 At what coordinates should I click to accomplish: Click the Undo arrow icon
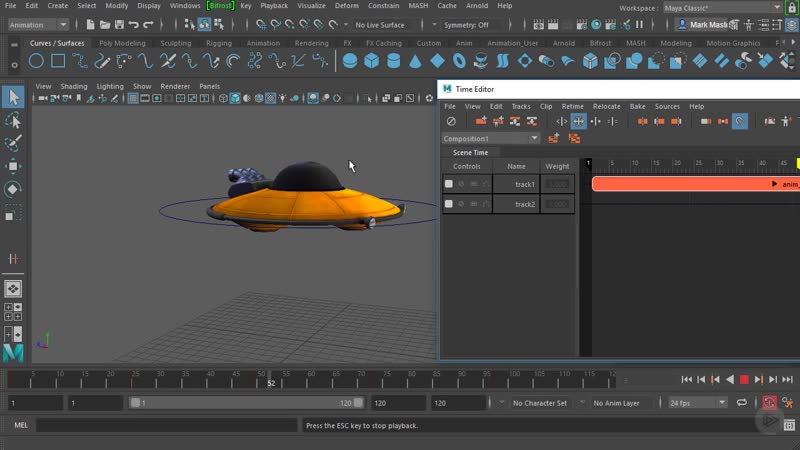click(134, 24)
